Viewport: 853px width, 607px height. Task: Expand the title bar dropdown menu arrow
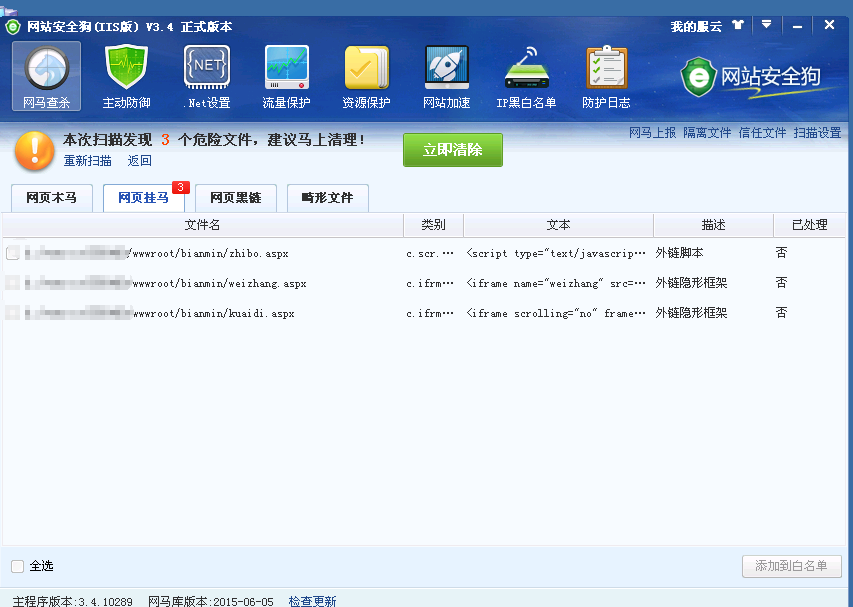(x=766, y=24)
